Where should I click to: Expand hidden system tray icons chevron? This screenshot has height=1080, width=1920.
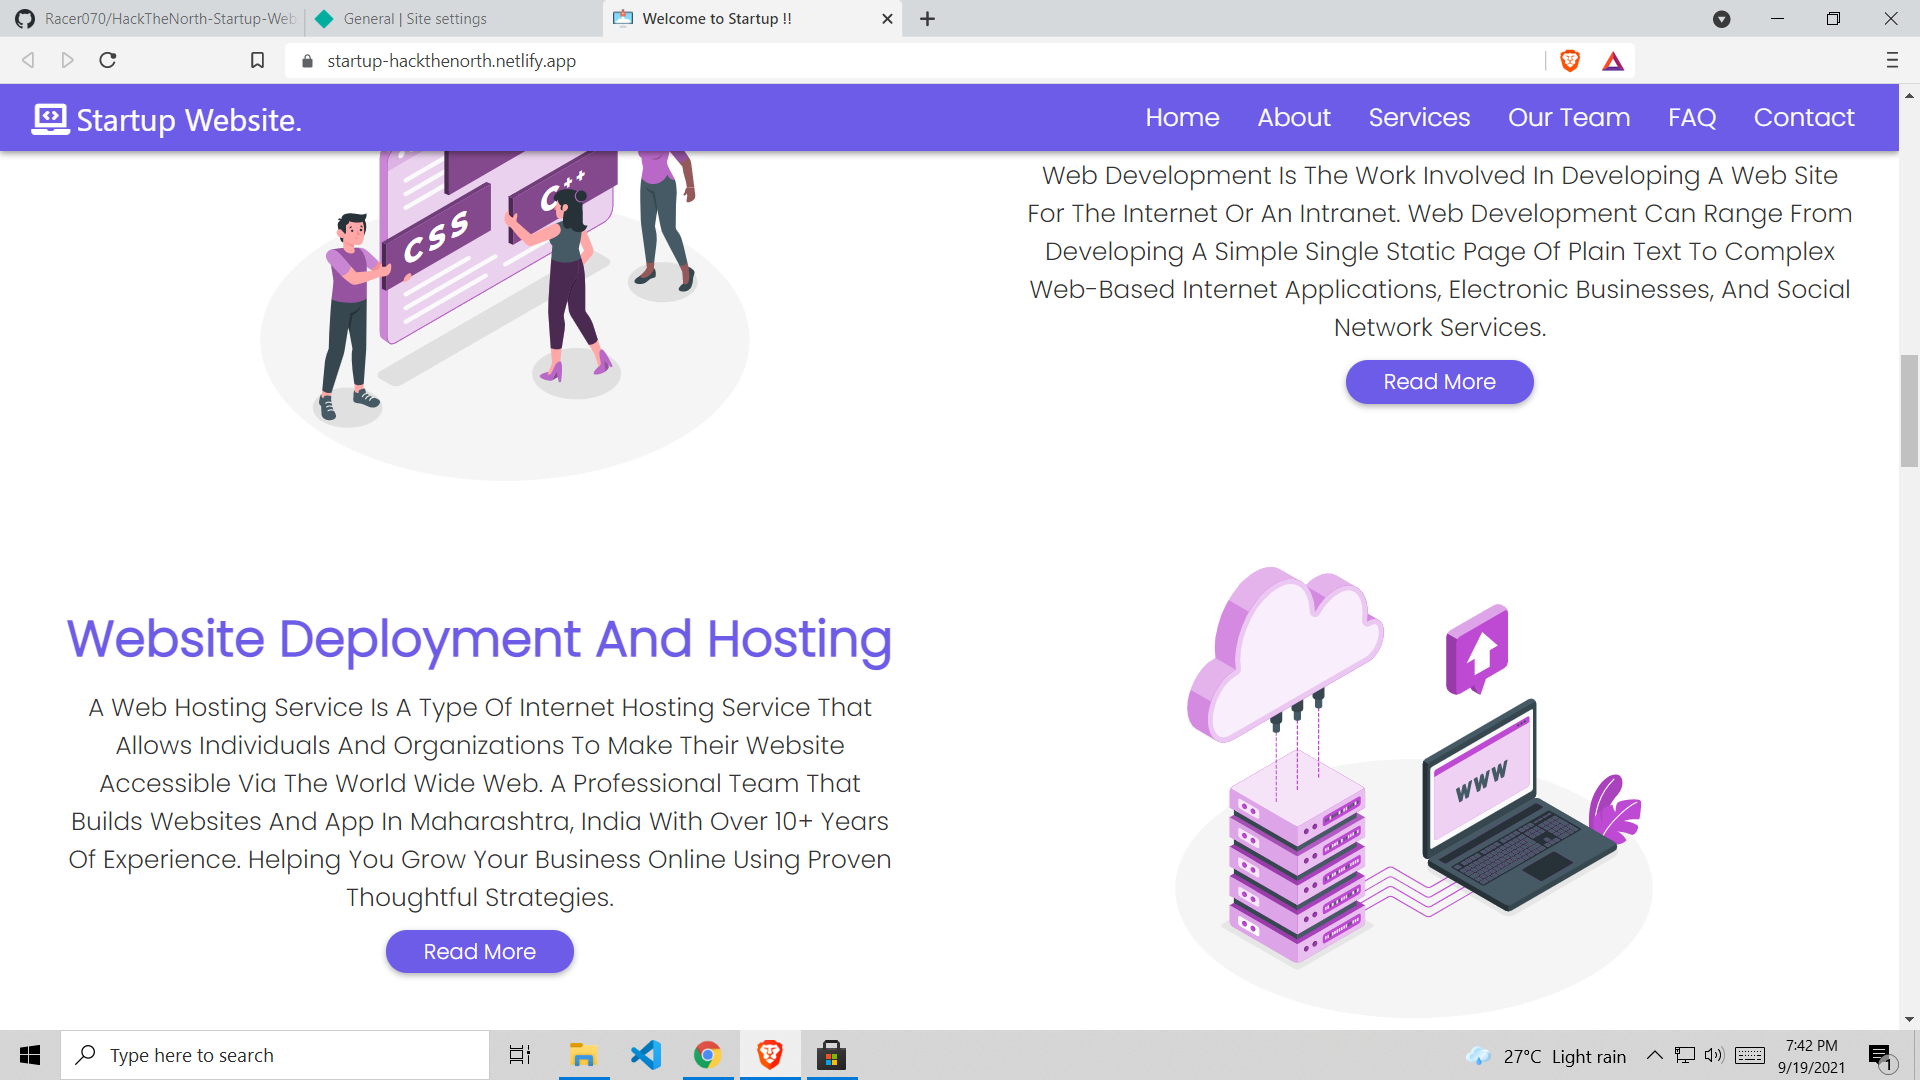pyautogui.click(x=1655, y=1055)
